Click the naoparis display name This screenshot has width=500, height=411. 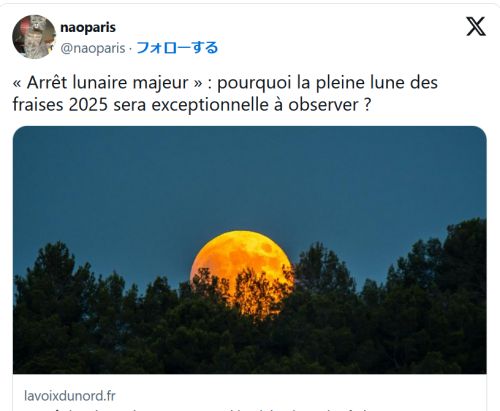click(x=88, y=27)
